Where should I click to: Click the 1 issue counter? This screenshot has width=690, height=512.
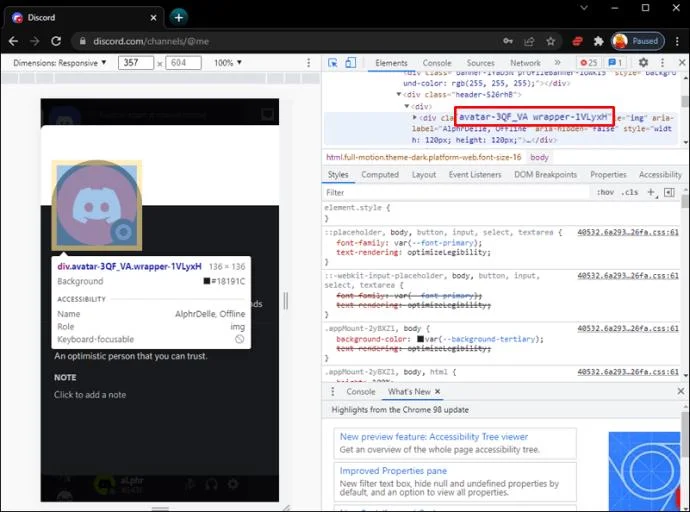pos(616,62)
